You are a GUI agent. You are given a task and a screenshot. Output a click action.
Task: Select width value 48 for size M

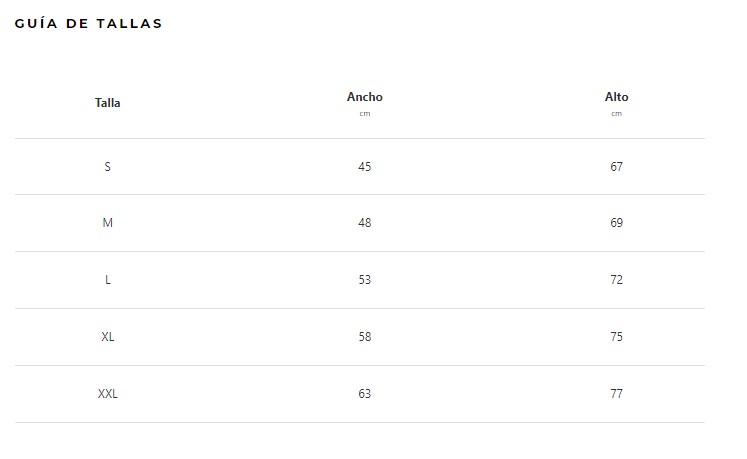point(364,223)
